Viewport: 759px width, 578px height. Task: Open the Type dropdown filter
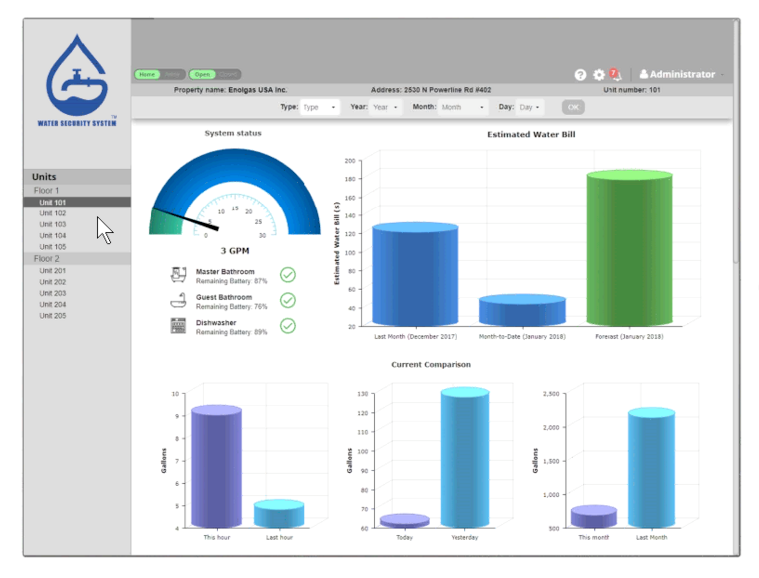(x=320, y=107)
